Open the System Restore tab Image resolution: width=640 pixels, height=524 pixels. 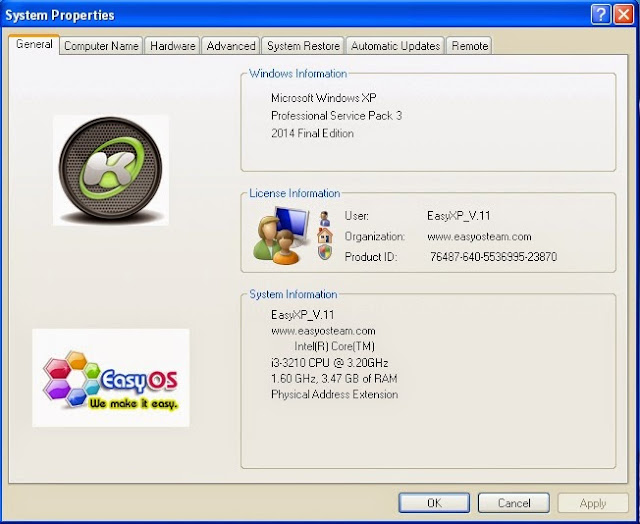303,46
